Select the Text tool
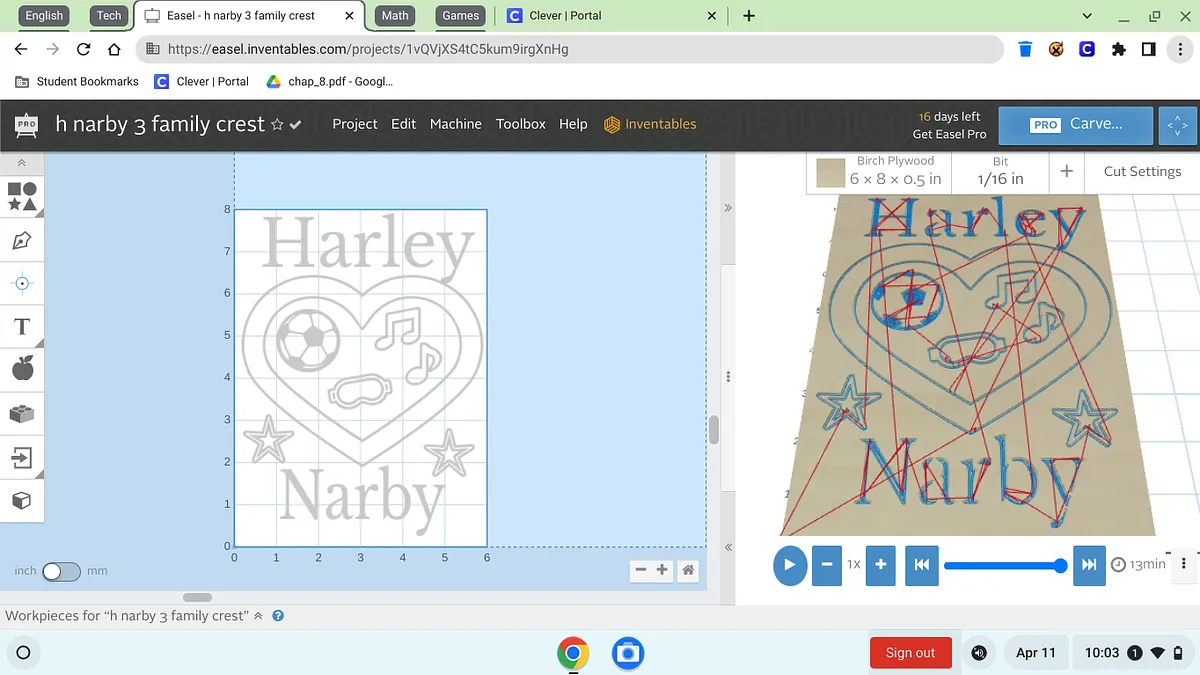1200x675 pixels. [22, 327]
